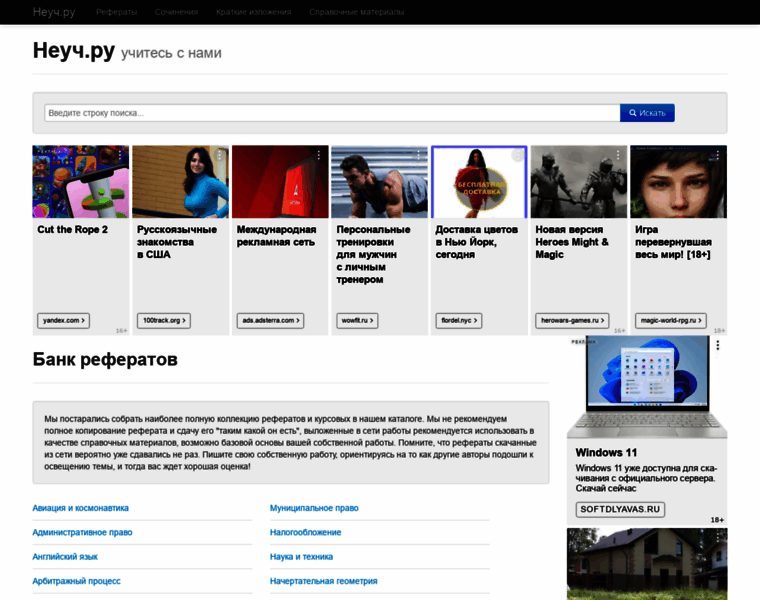Viewport: 760px width, 600px height.
Task: Click the large Неуч.ру page title
Action: pos(74,50)
